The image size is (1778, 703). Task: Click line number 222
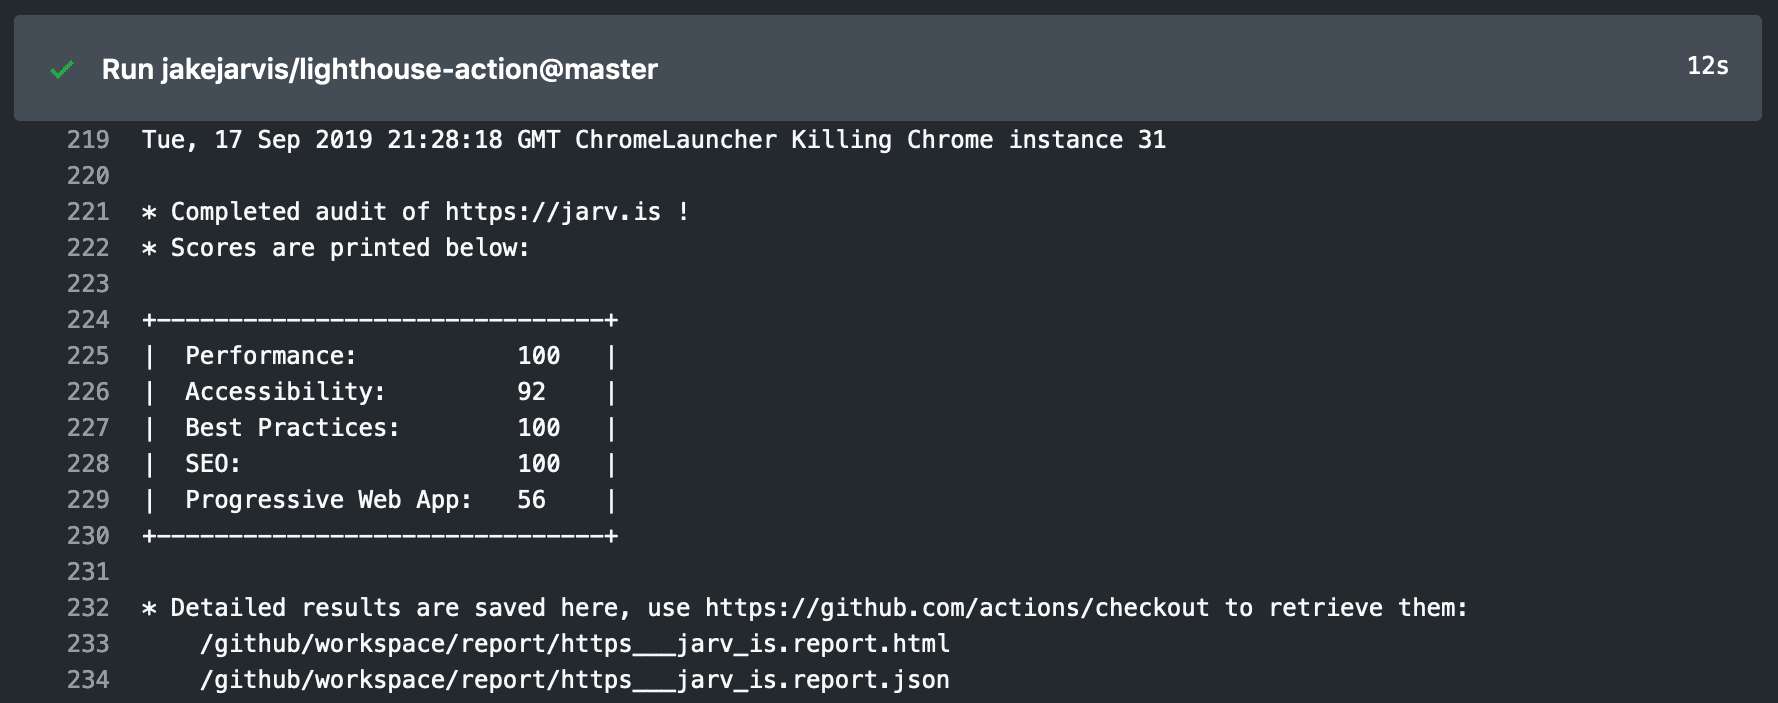point(88,248)
